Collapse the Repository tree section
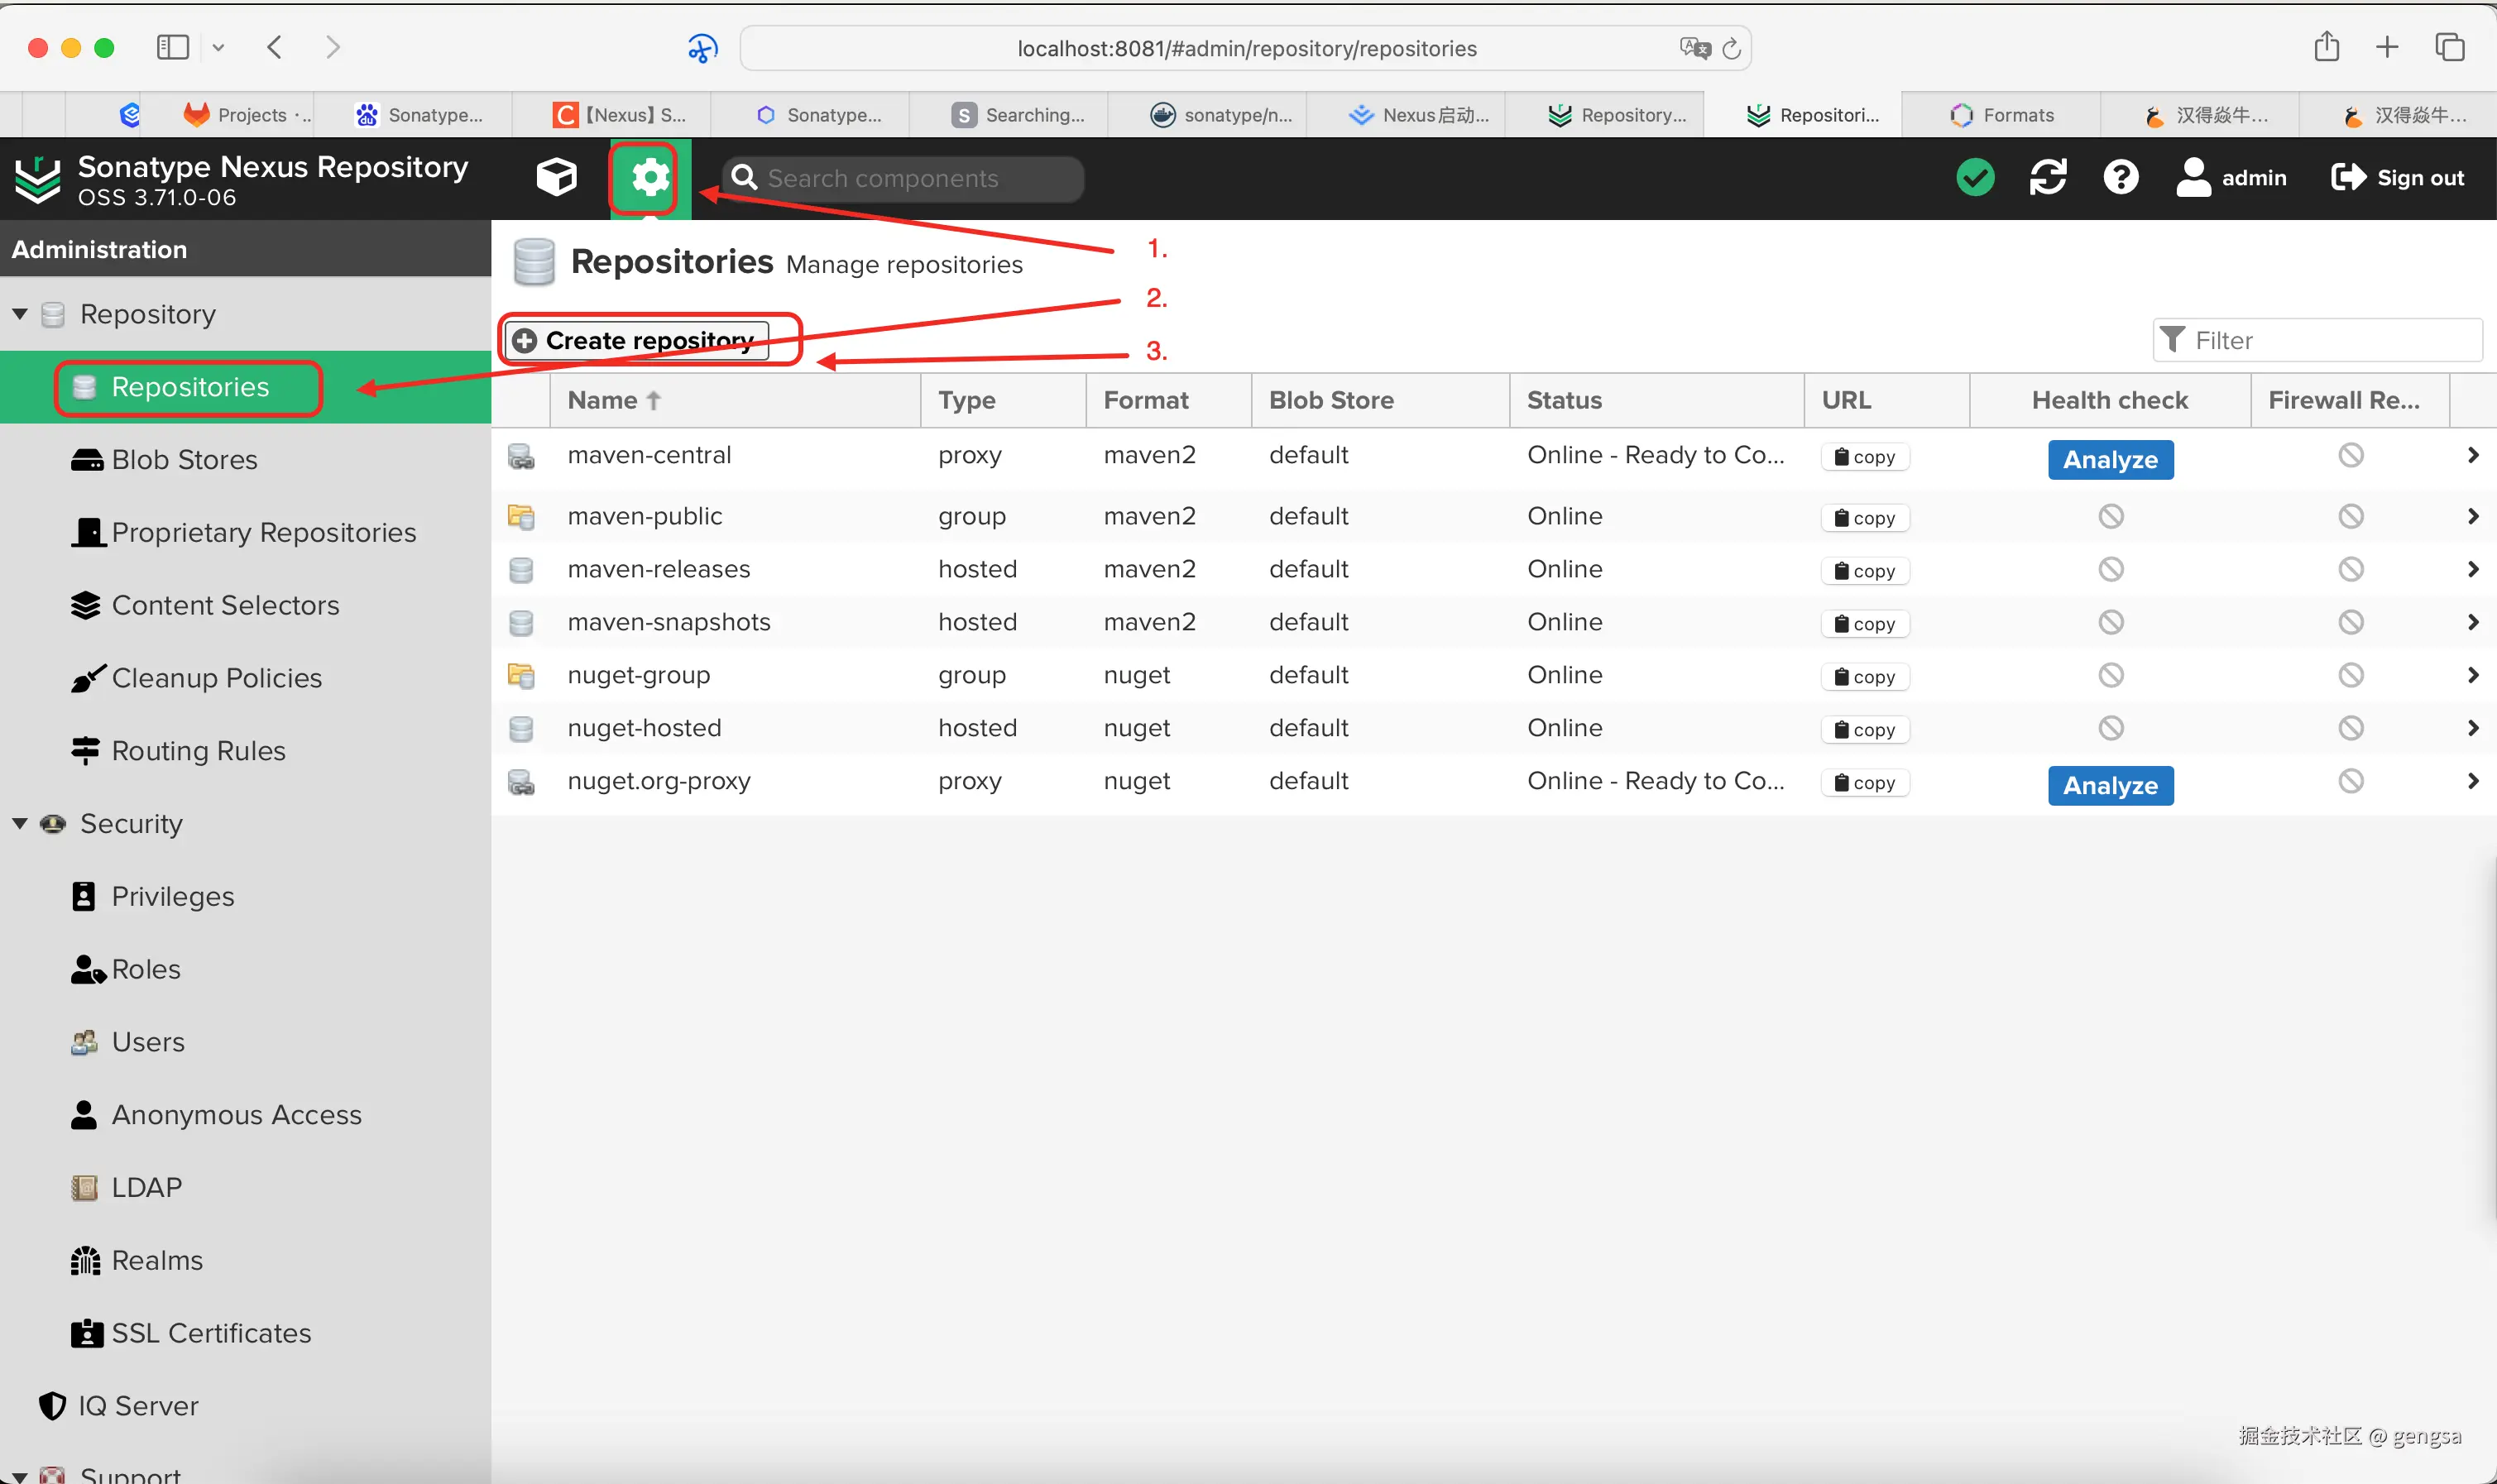2497x1484 pixels. (20, 314)
